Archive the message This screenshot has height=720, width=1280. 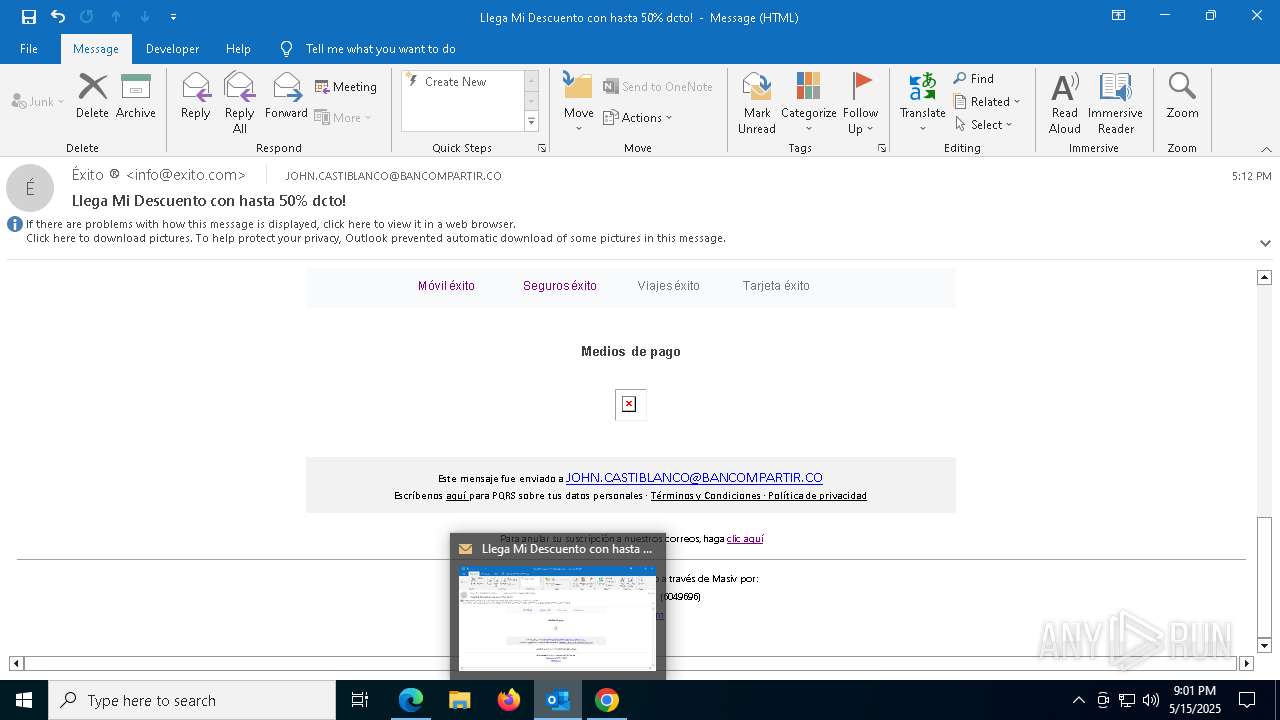coord(136,97)
